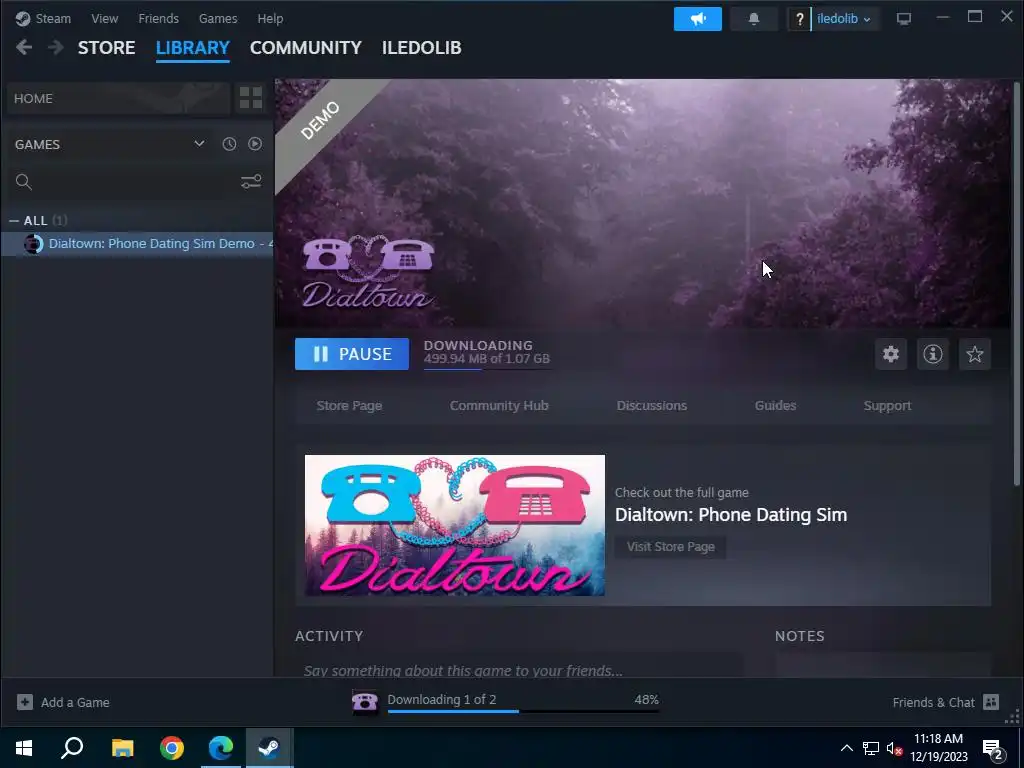1024x768 pixels.
Task: Open the ILEDOLIB profile tab
Action: click(421, 48)
